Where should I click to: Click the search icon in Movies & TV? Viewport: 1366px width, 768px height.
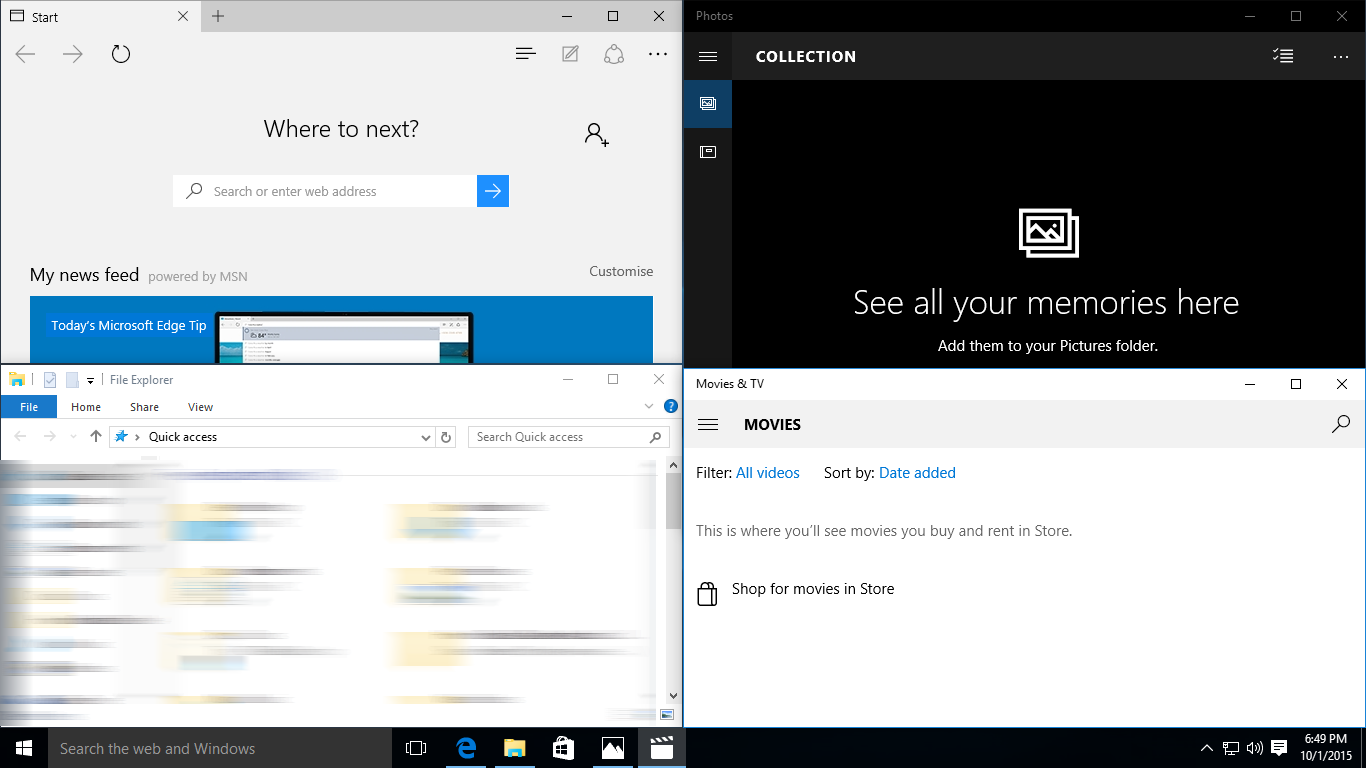(1341, 424)
